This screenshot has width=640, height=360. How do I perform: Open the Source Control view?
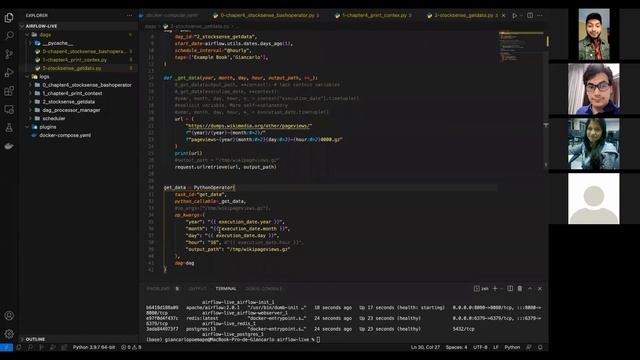pos(9,54)
